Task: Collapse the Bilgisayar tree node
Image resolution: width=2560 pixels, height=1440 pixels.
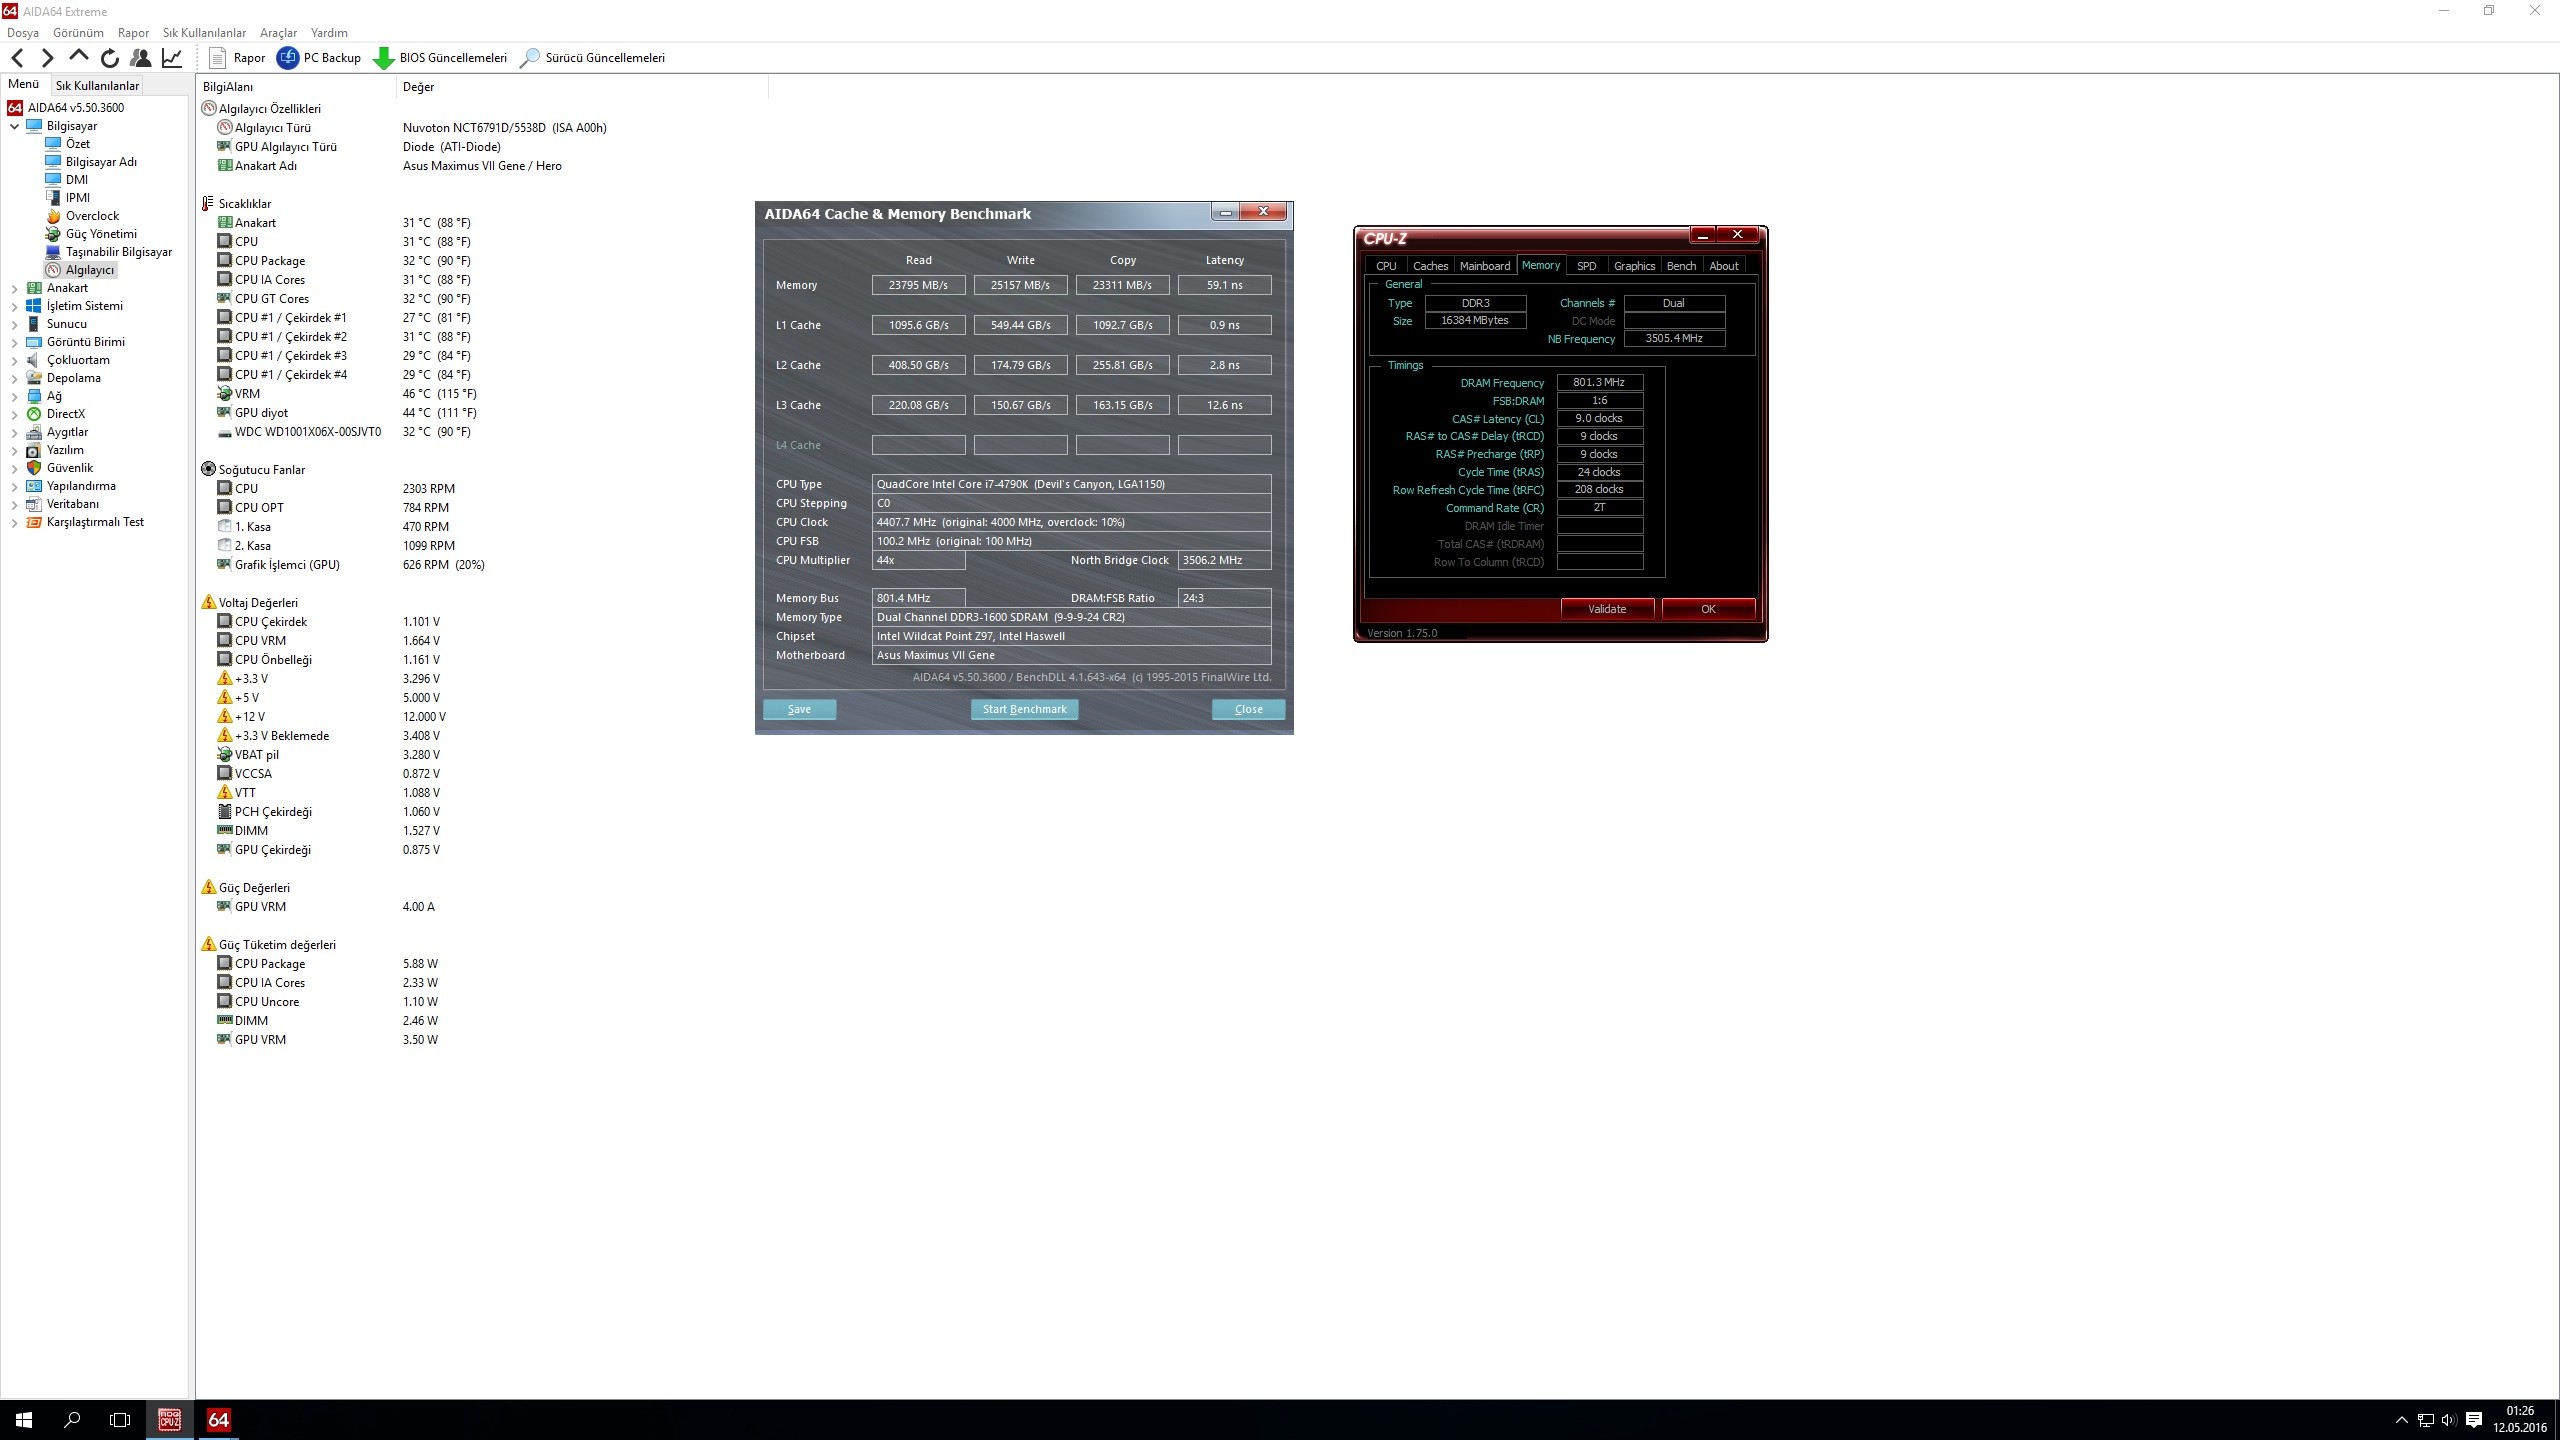Action: click(x=15, y=126)
